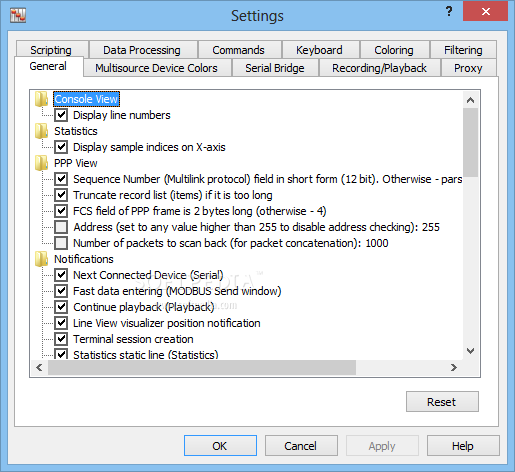Uncheck Terminal session creation notification

[61, 339]
